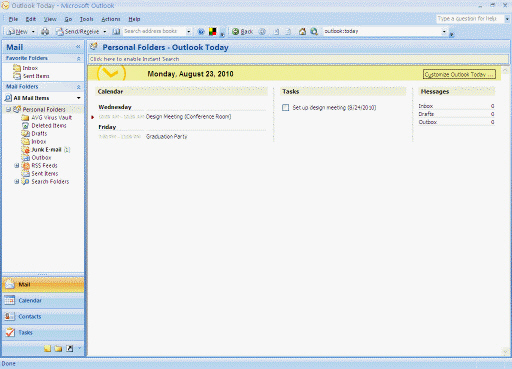Open the Send/Receive dropdown arrow
This screenshot has width=512, height=369.
[x=104, y=32]
